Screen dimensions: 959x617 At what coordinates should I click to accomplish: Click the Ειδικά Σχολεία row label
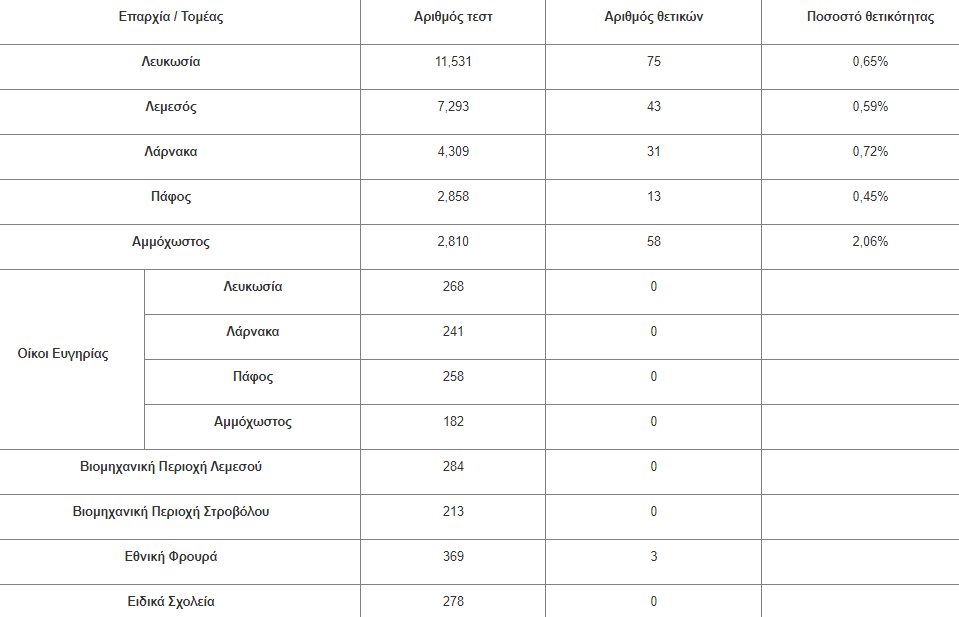point(171,602)
